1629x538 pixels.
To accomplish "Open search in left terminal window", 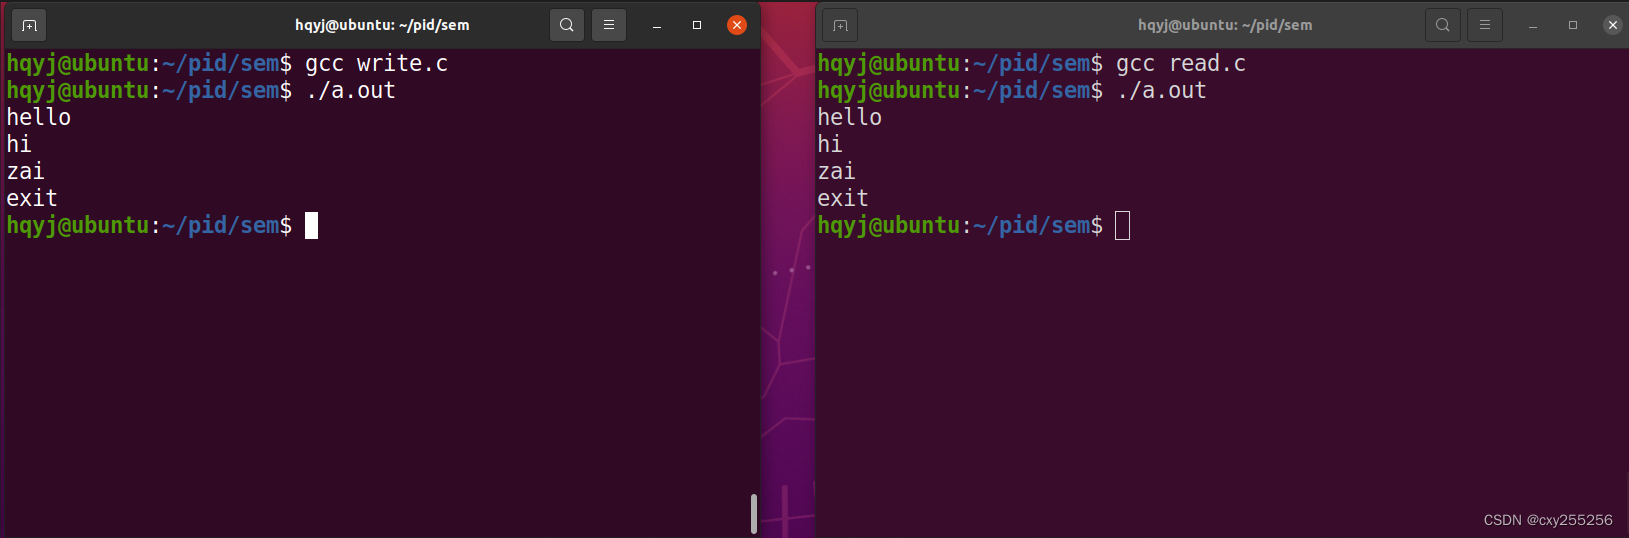I will [x=567, y=25].
